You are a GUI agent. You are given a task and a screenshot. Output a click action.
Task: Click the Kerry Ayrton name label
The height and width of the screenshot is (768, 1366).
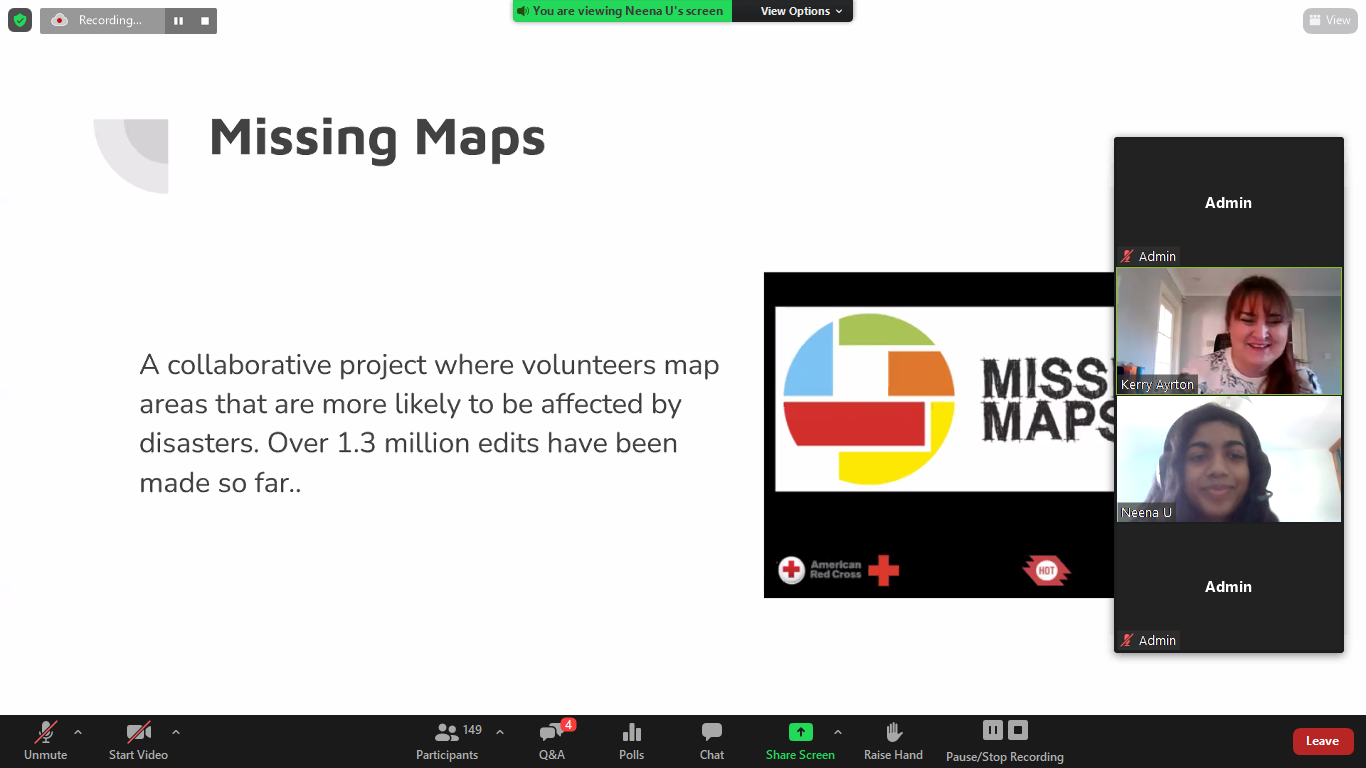coord(1157,385)
